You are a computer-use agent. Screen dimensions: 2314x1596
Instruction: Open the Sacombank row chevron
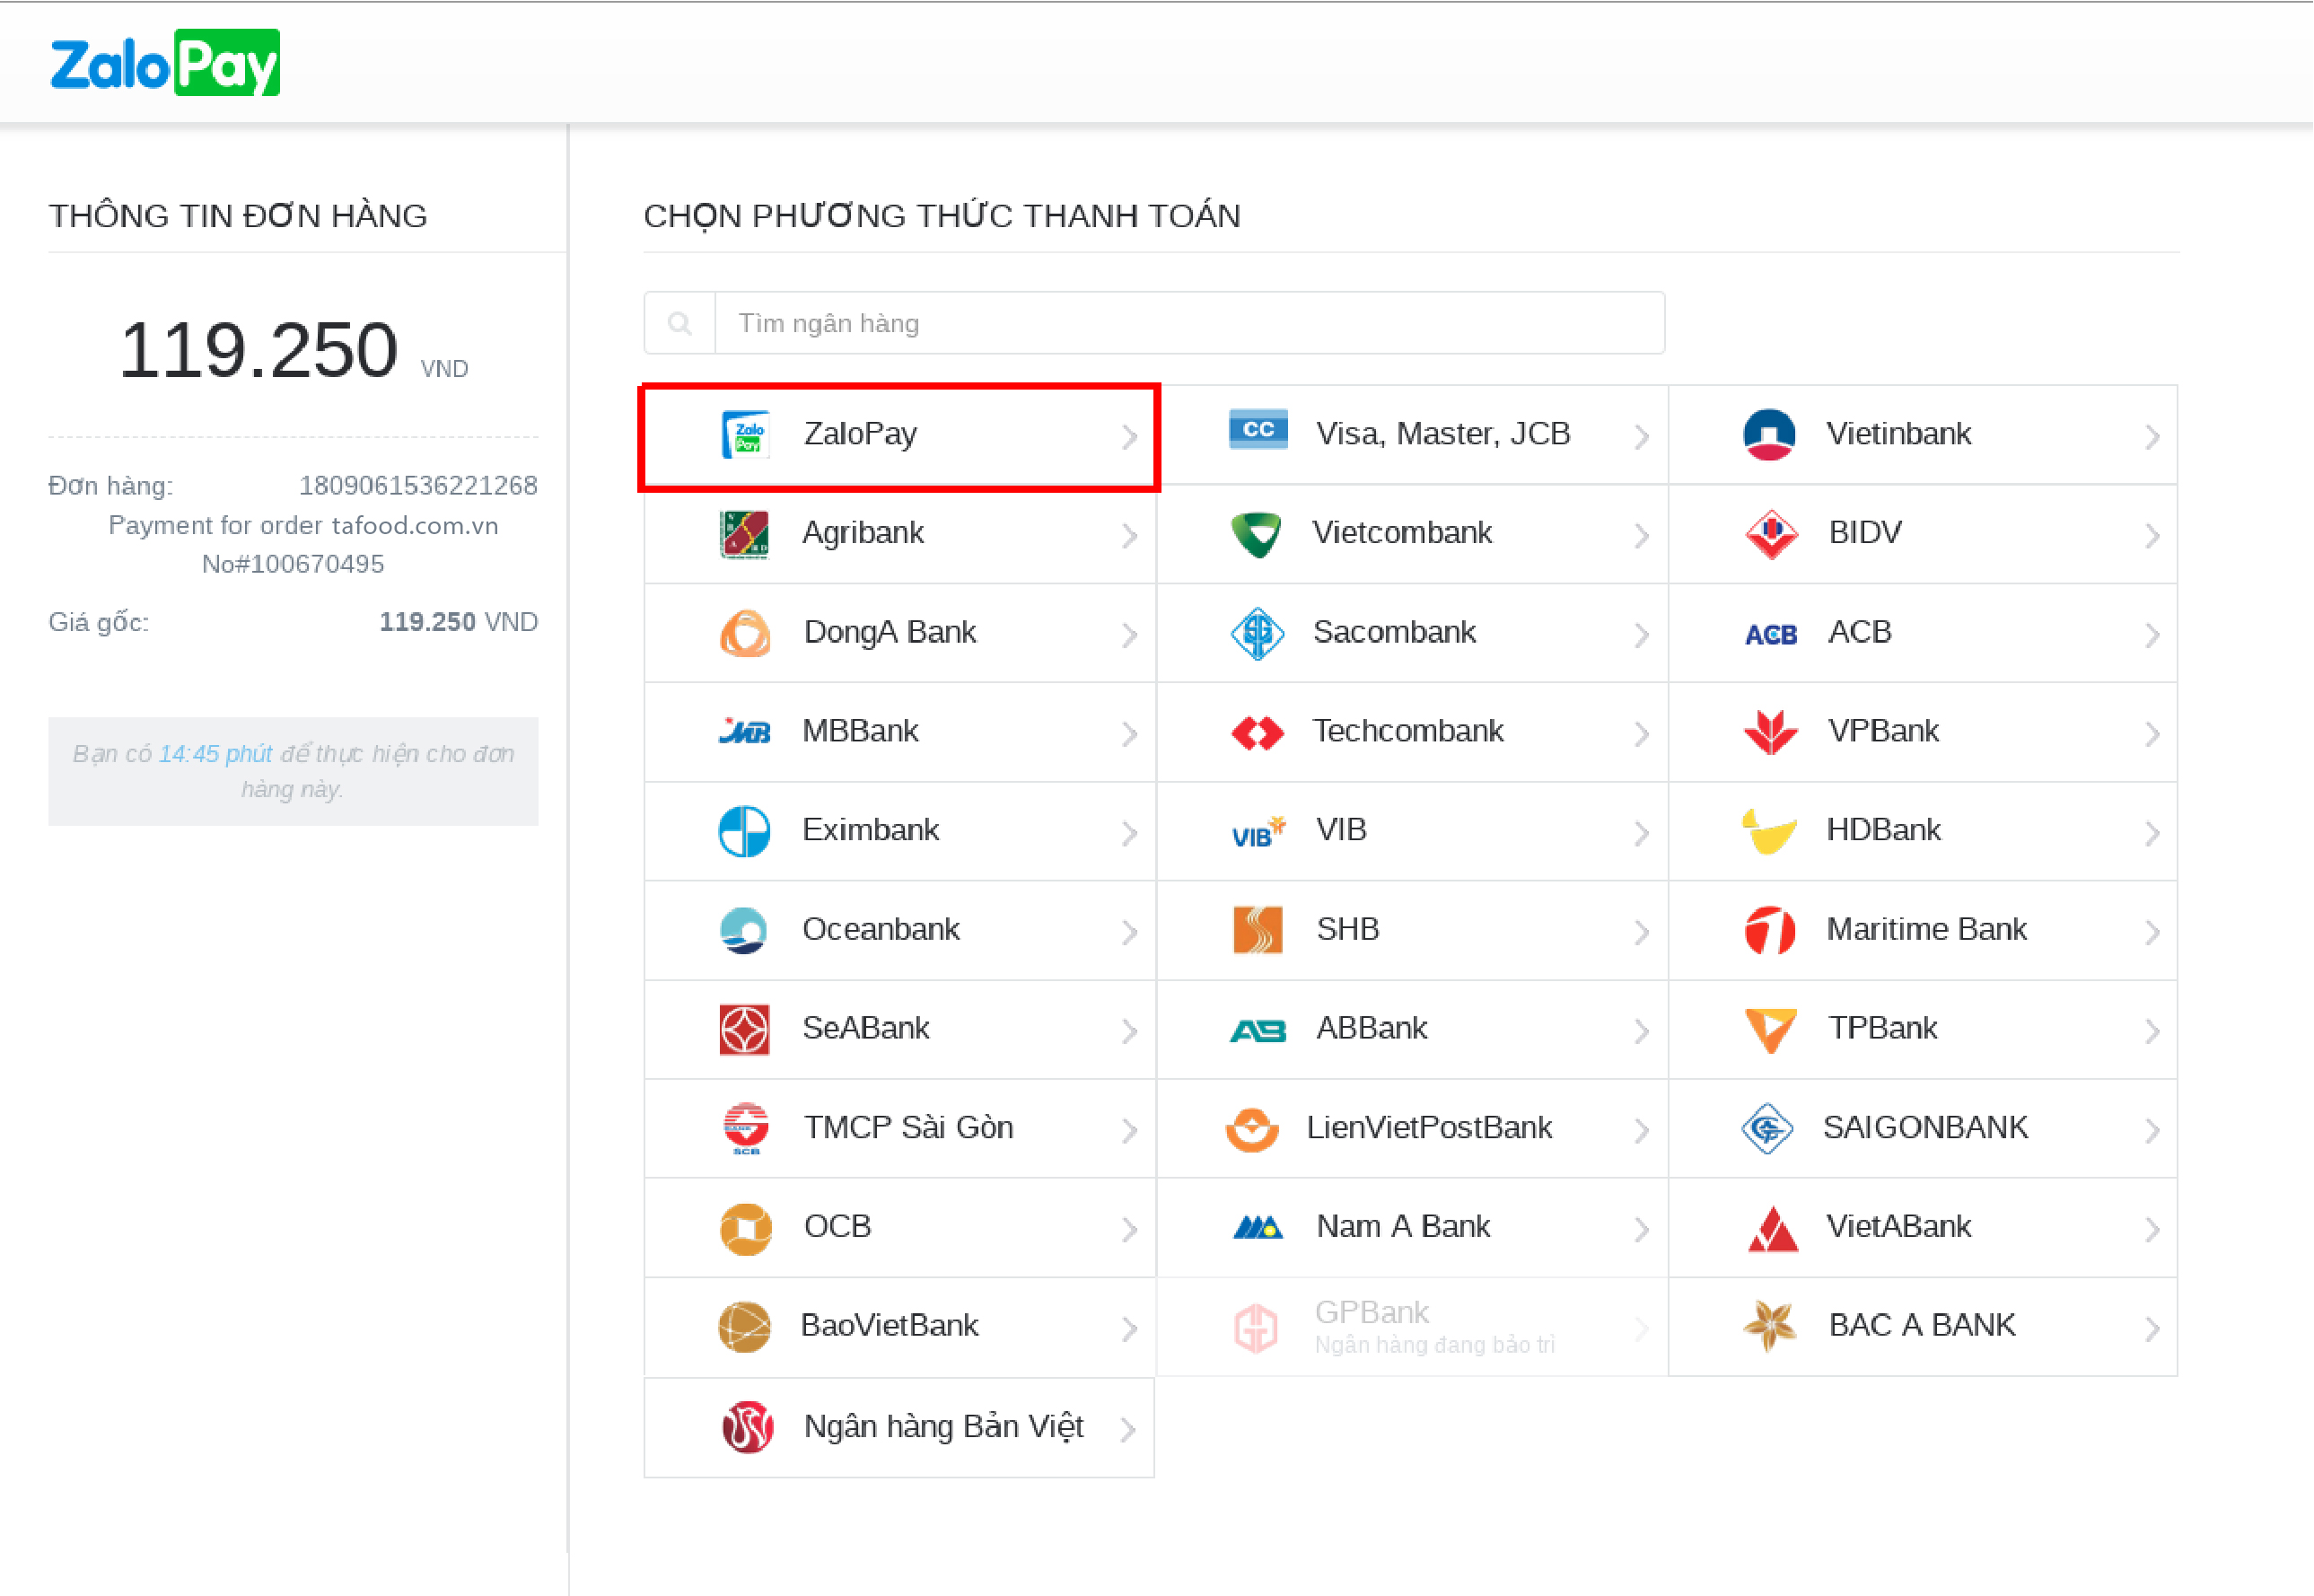pos(1642,635)
